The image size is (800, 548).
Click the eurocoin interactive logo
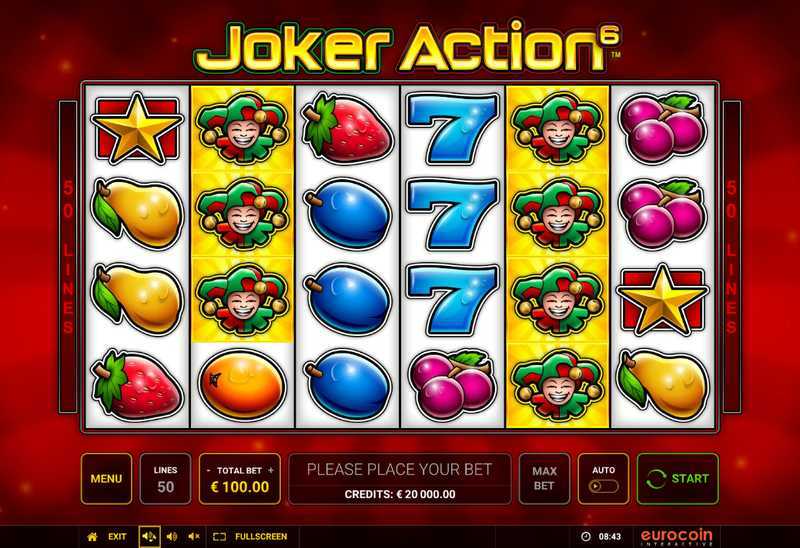pyautogui.click(x=677, y=537)
